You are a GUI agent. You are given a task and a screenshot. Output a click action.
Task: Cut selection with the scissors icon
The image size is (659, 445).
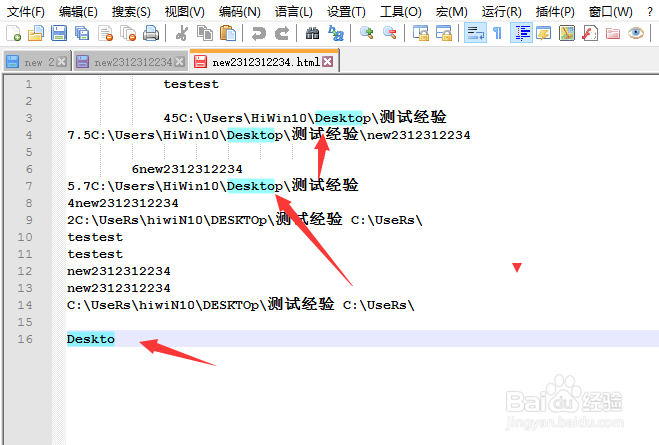tap(182, 33)
